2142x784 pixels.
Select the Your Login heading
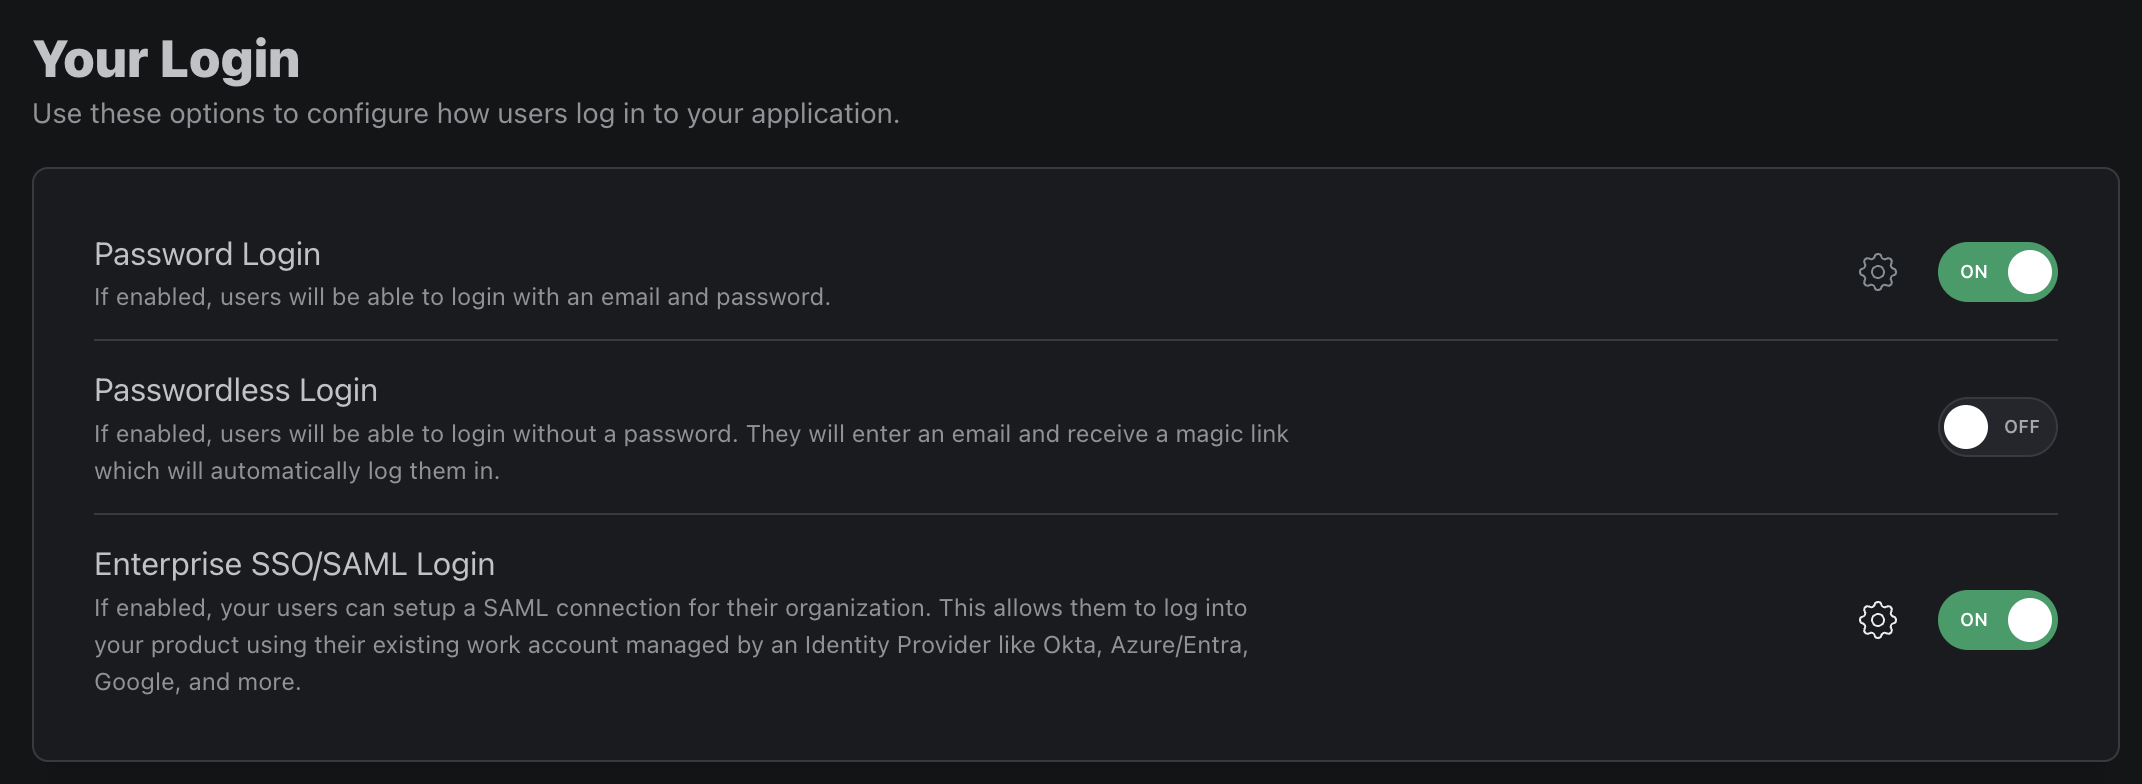point(166,60)
